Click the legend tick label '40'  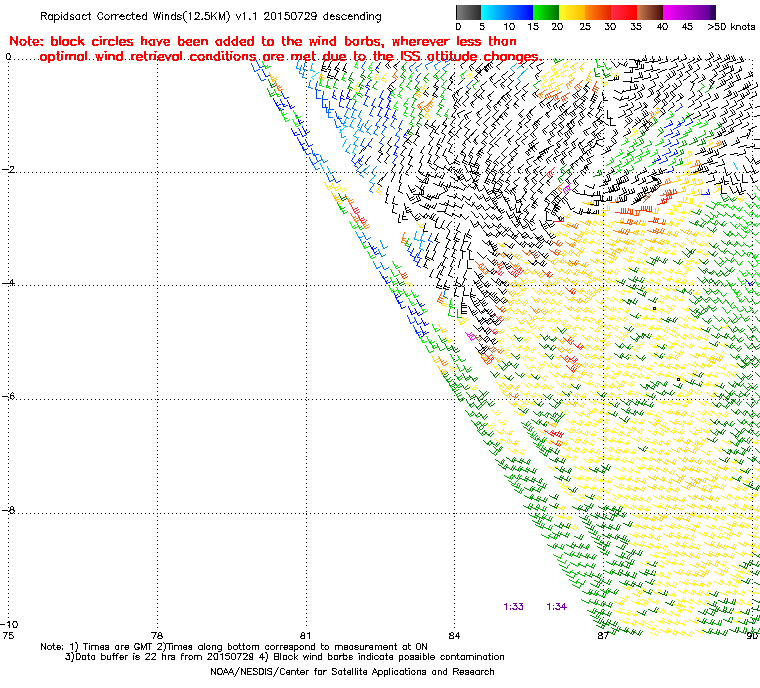662,27
